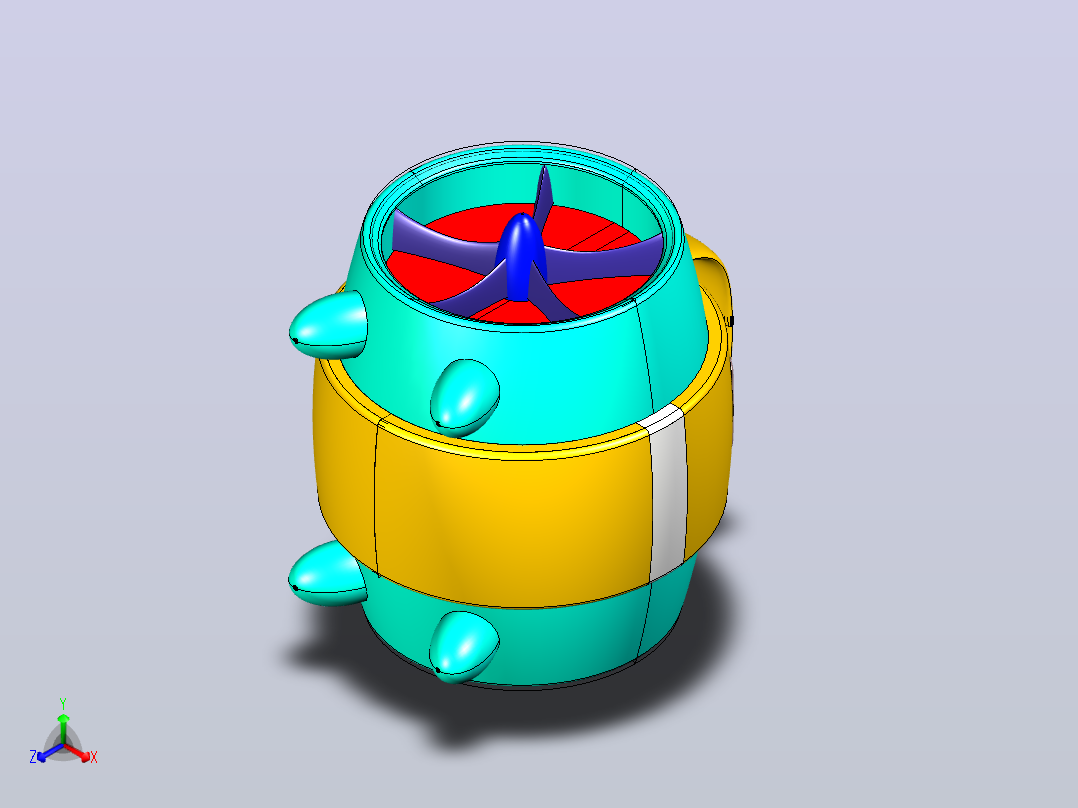1078x808 pixels.
Task: Select the blue nose cone at fan center
Action: [520, 256]
